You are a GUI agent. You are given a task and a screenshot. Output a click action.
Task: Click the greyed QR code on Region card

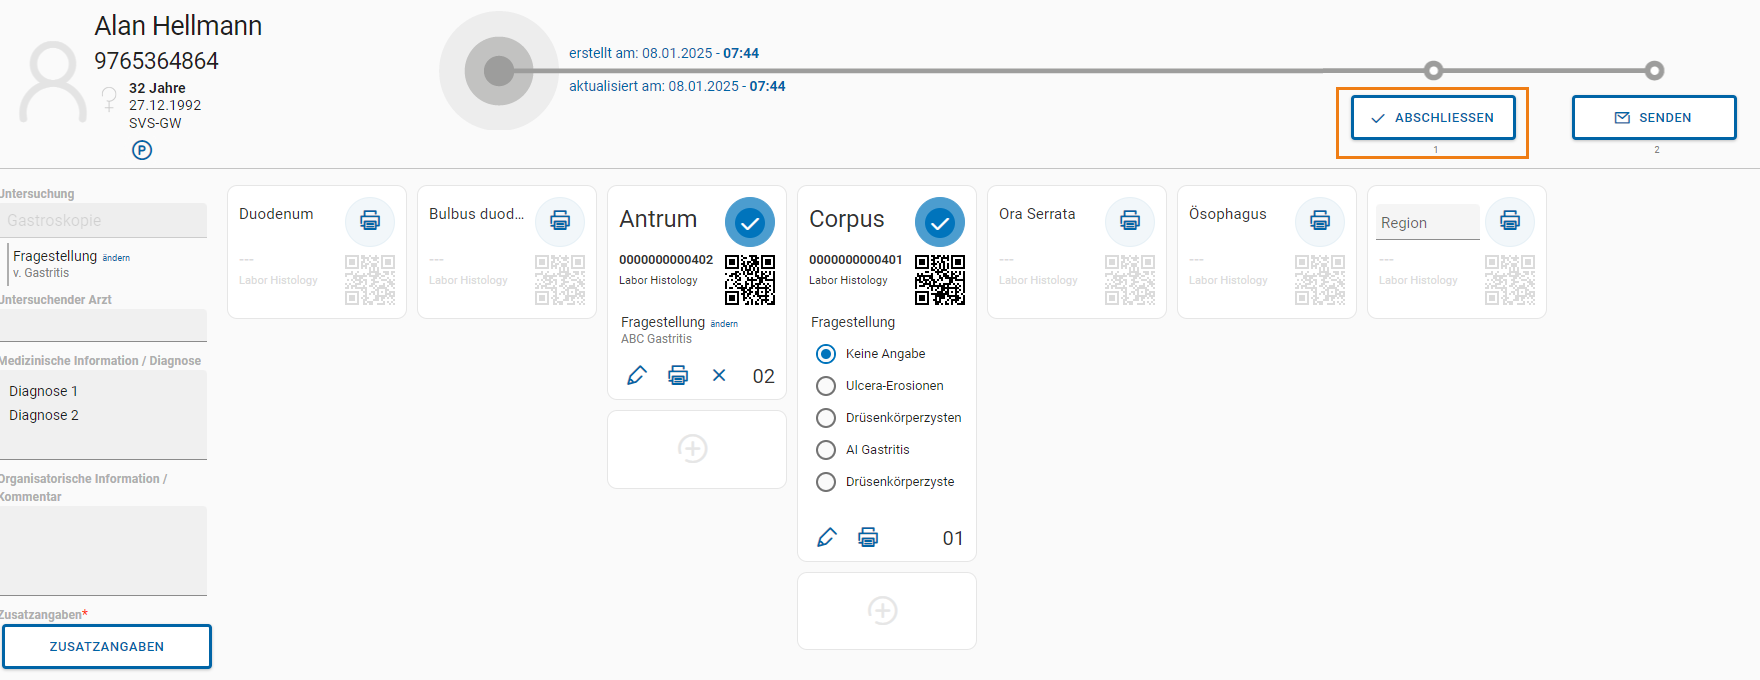click(1510, 280)
